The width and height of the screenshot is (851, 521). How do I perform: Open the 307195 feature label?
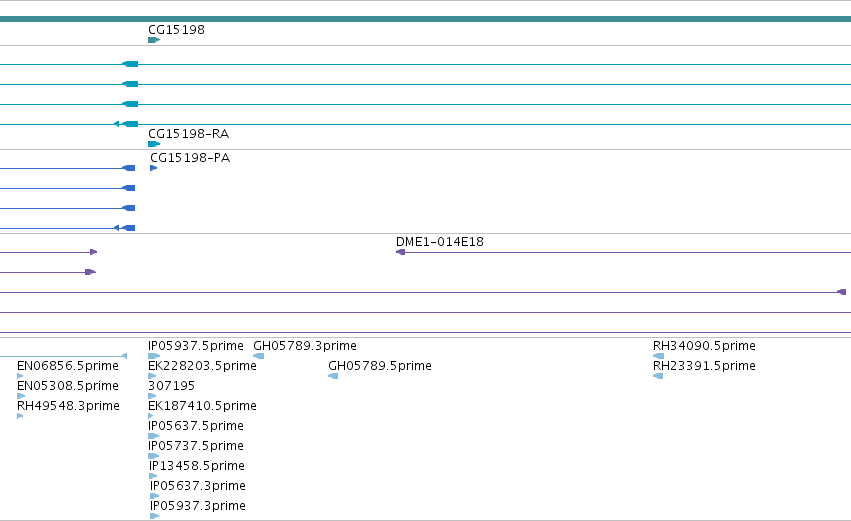(172, 386)
